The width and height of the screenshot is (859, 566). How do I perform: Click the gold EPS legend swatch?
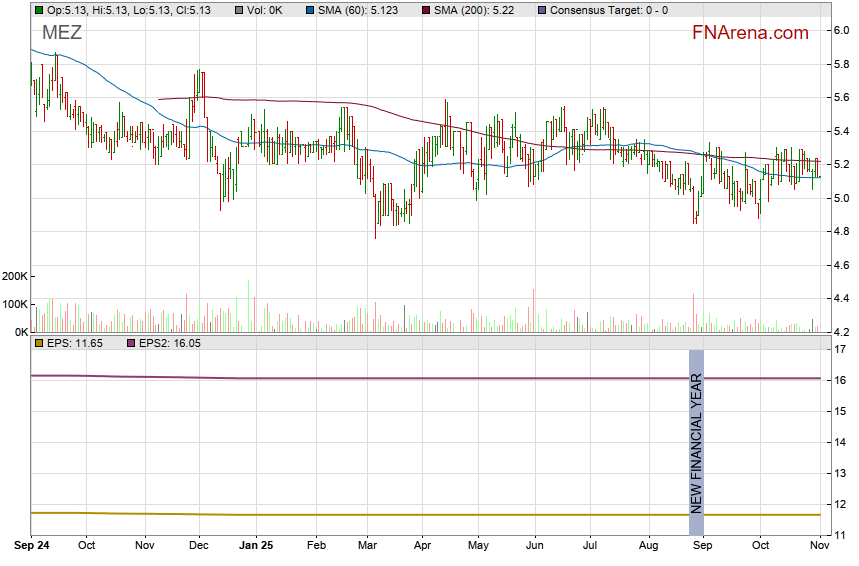pyautogui.click(x=39, y=343)
